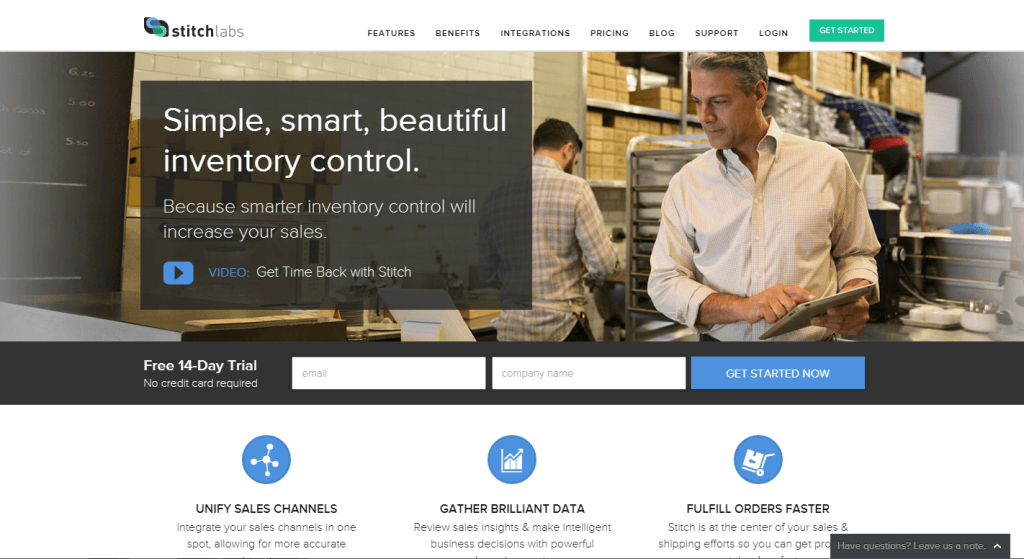This screenshot has width=1024, height=559.
Task: Click the Stitch Labs logo
Action: [193, 28]
